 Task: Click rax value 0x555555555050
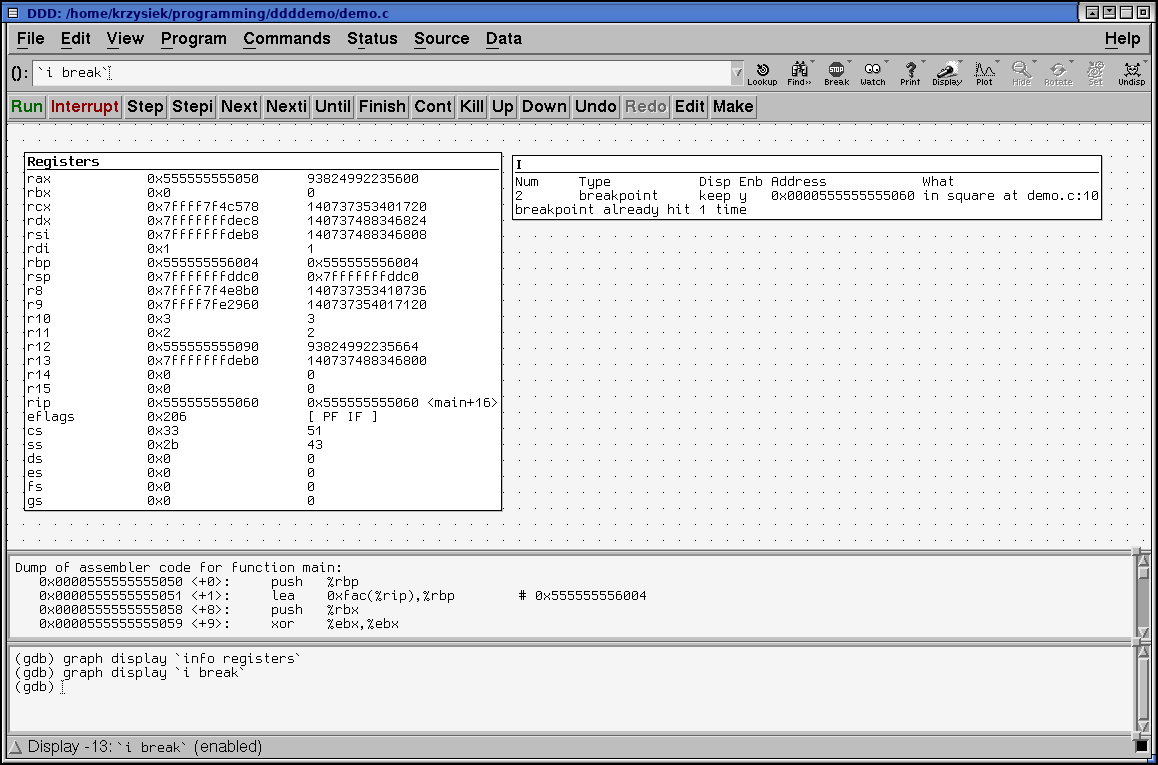(x=203, y=179)
